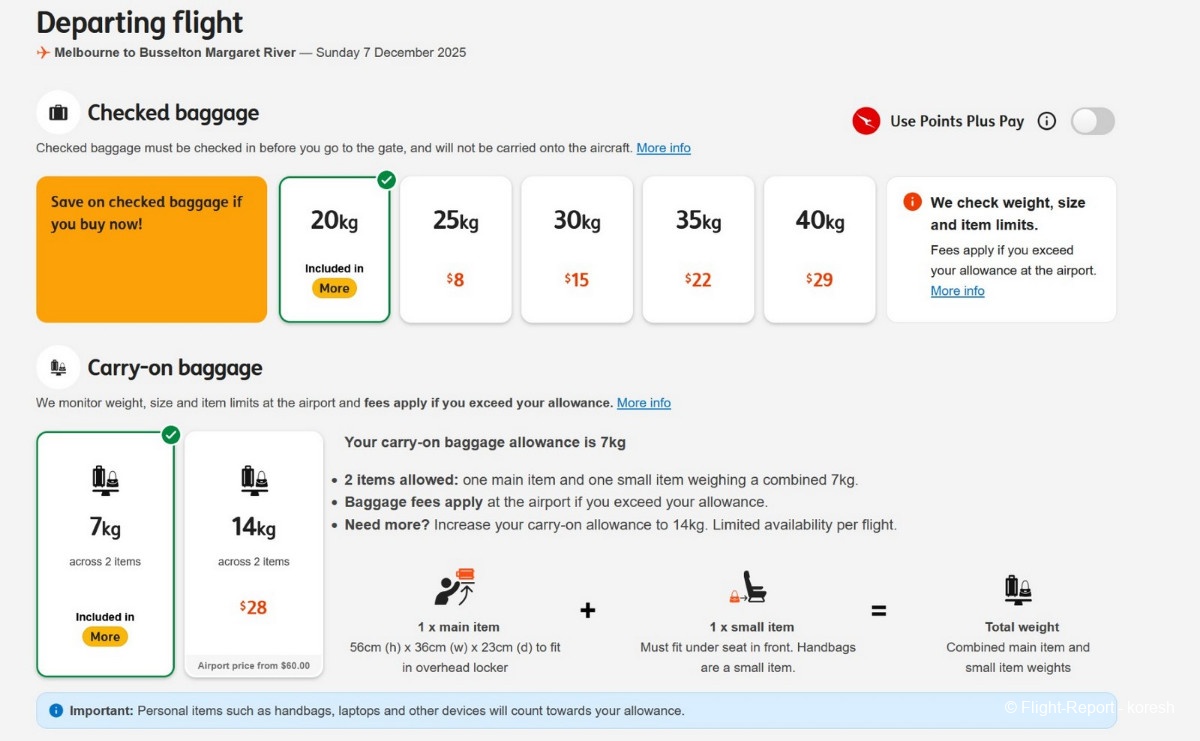
Task: Select the 25kg checked baggage for $8
Action: [x=455, y=250]
